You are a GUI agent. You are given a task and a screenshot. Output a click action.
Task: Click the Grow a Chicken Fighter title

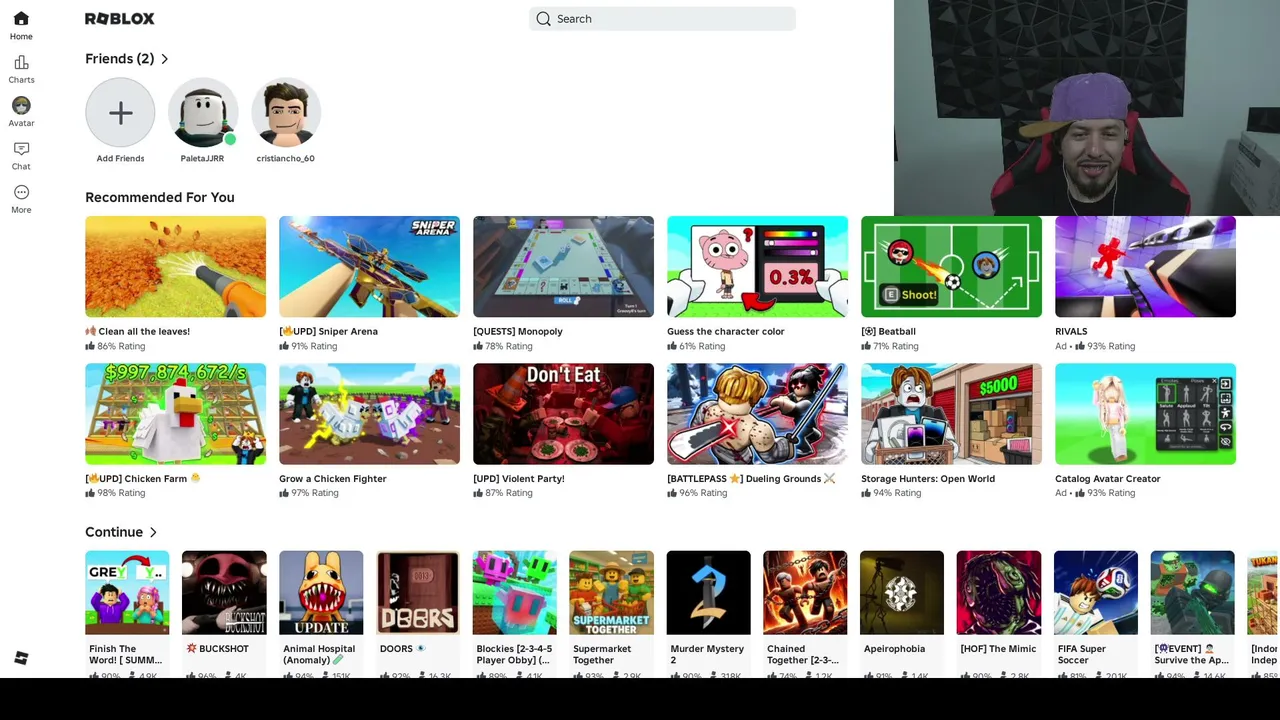(333, 478)
